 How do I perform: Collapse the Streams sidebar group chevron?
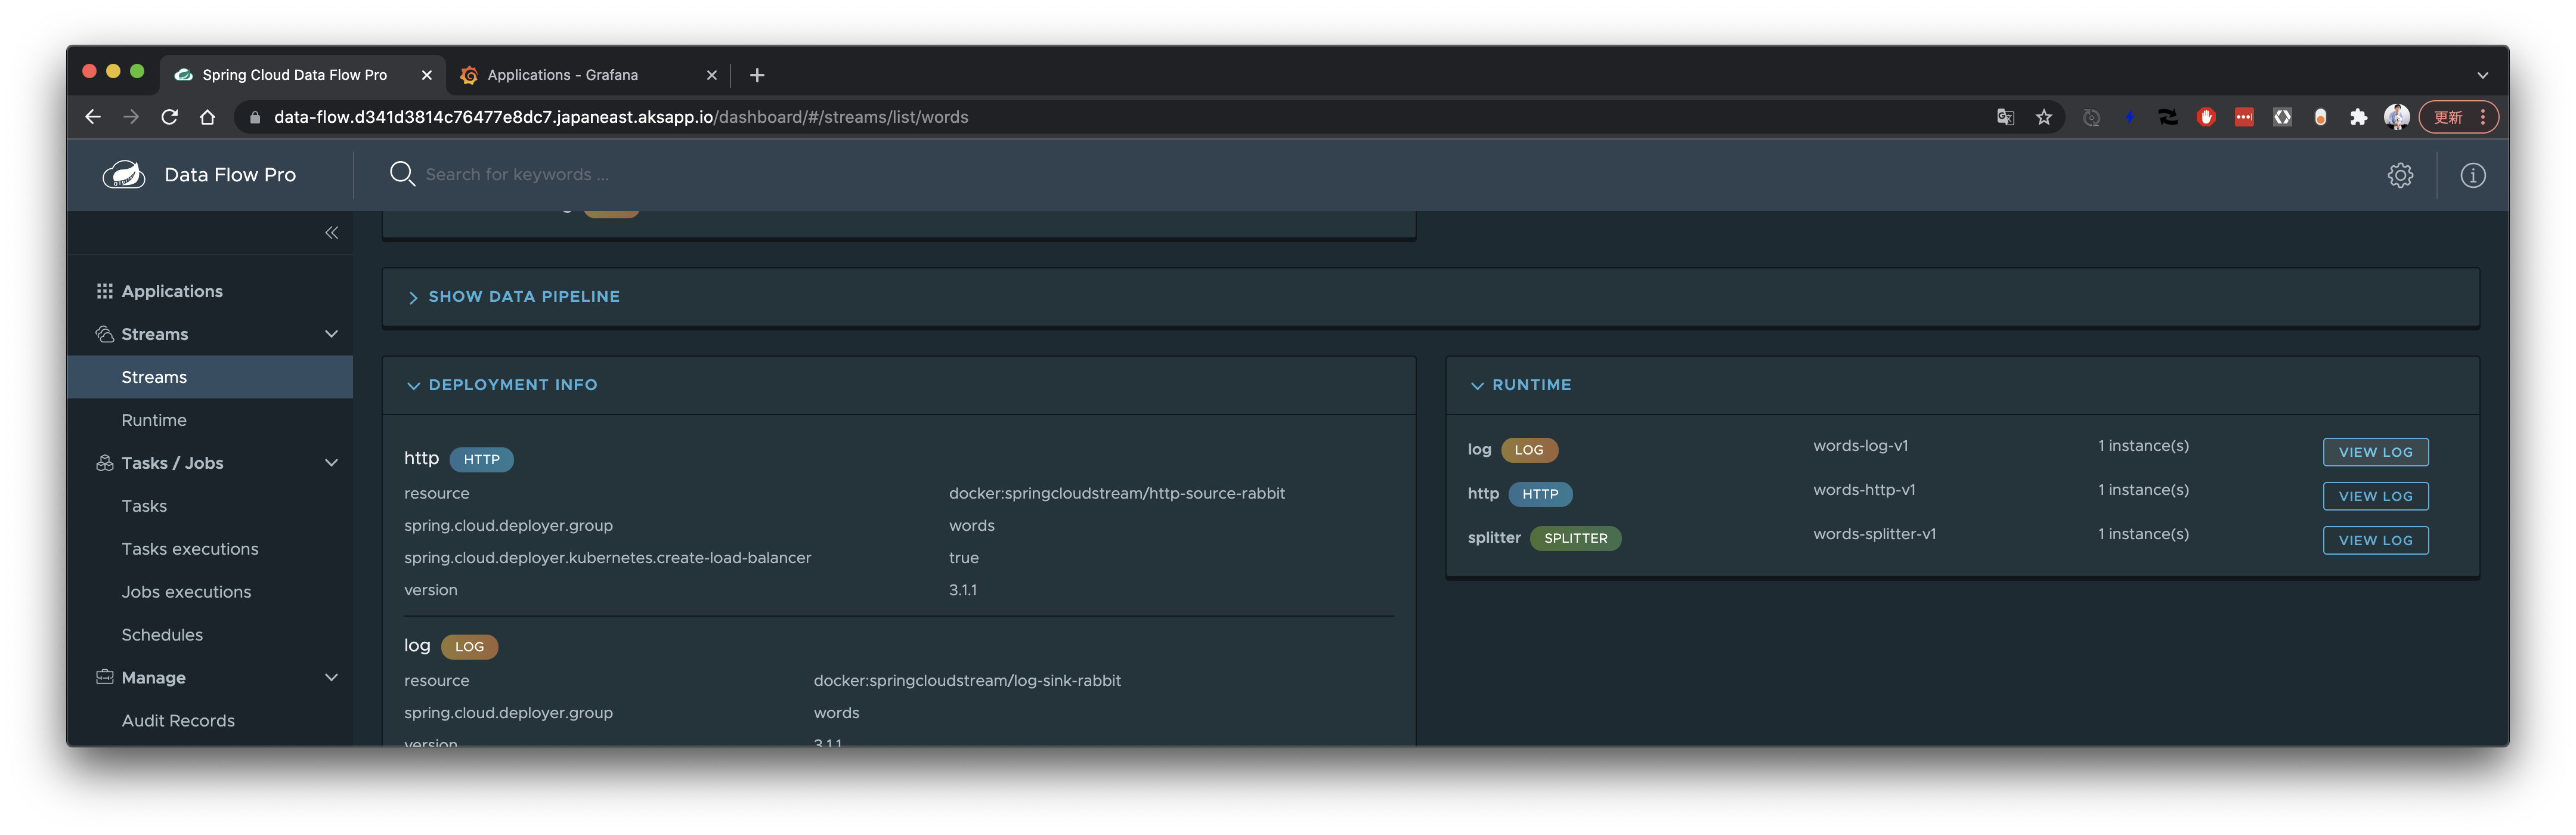[x=331, y=334]
